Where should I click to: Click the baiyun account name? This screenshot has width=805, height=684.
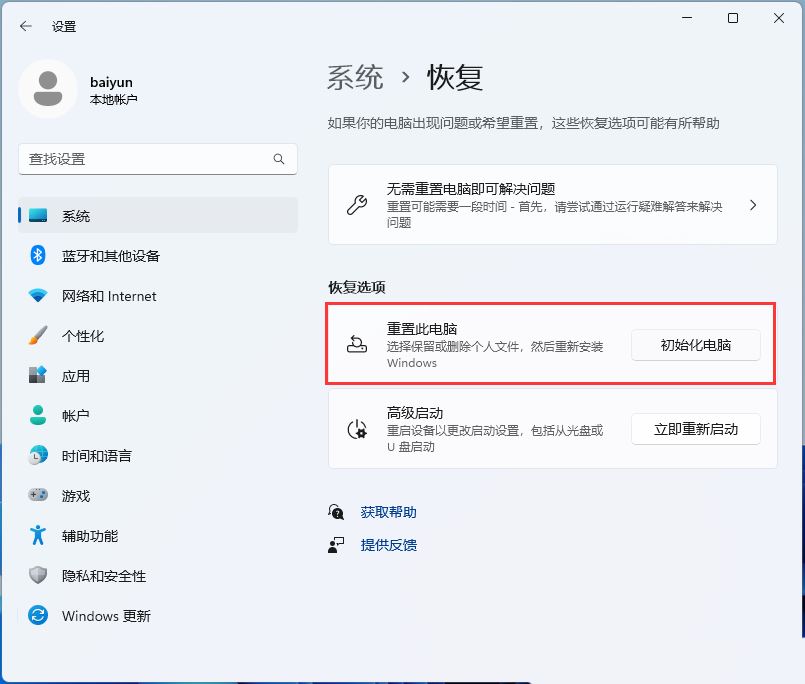111,82
